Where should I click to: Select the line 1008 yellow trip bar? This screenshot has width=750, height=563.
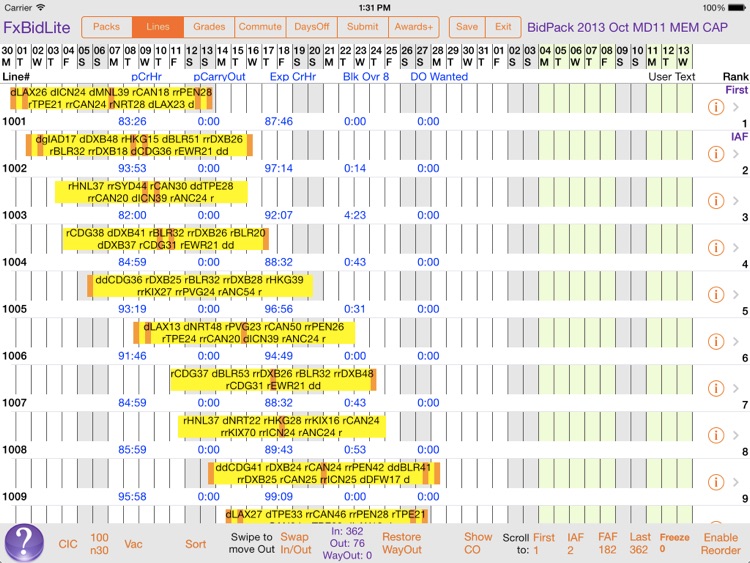point(282,427)
